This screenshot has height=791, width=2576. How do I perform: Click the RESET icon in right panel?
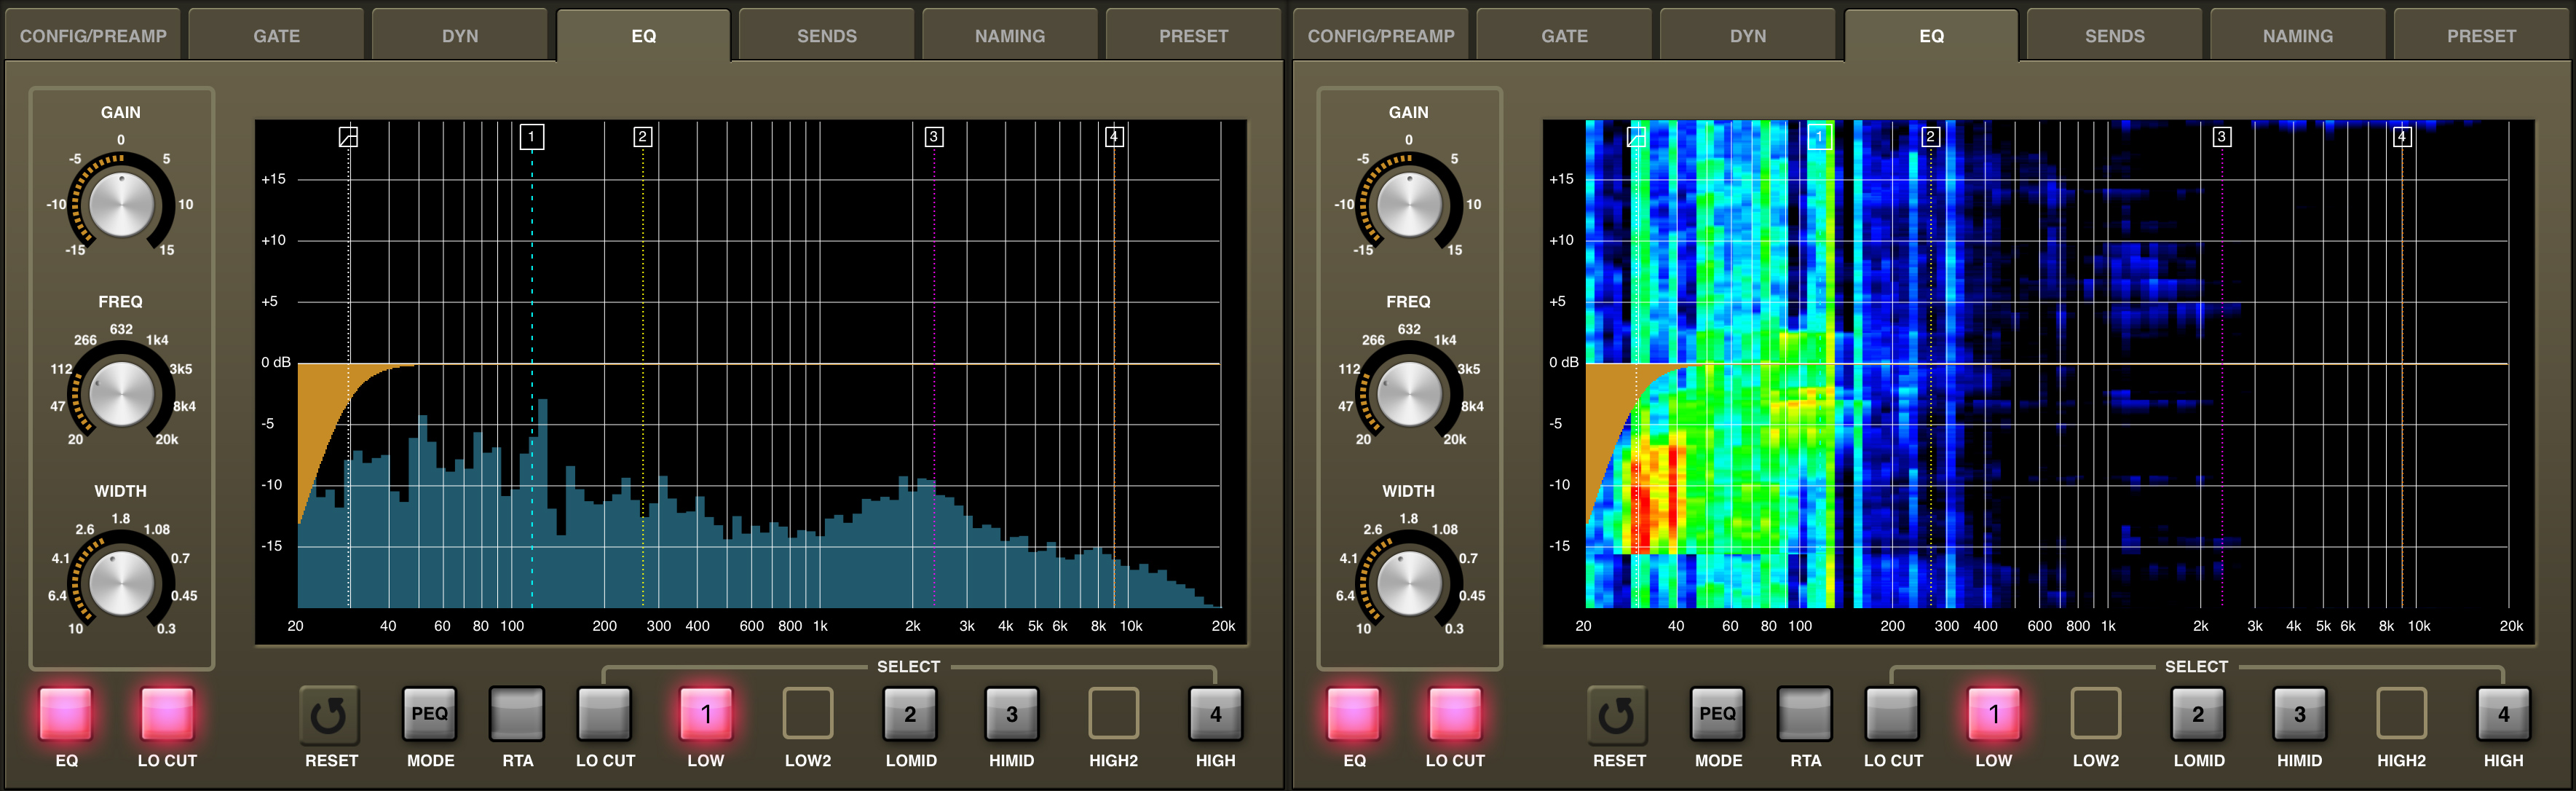click(1617, 715)
